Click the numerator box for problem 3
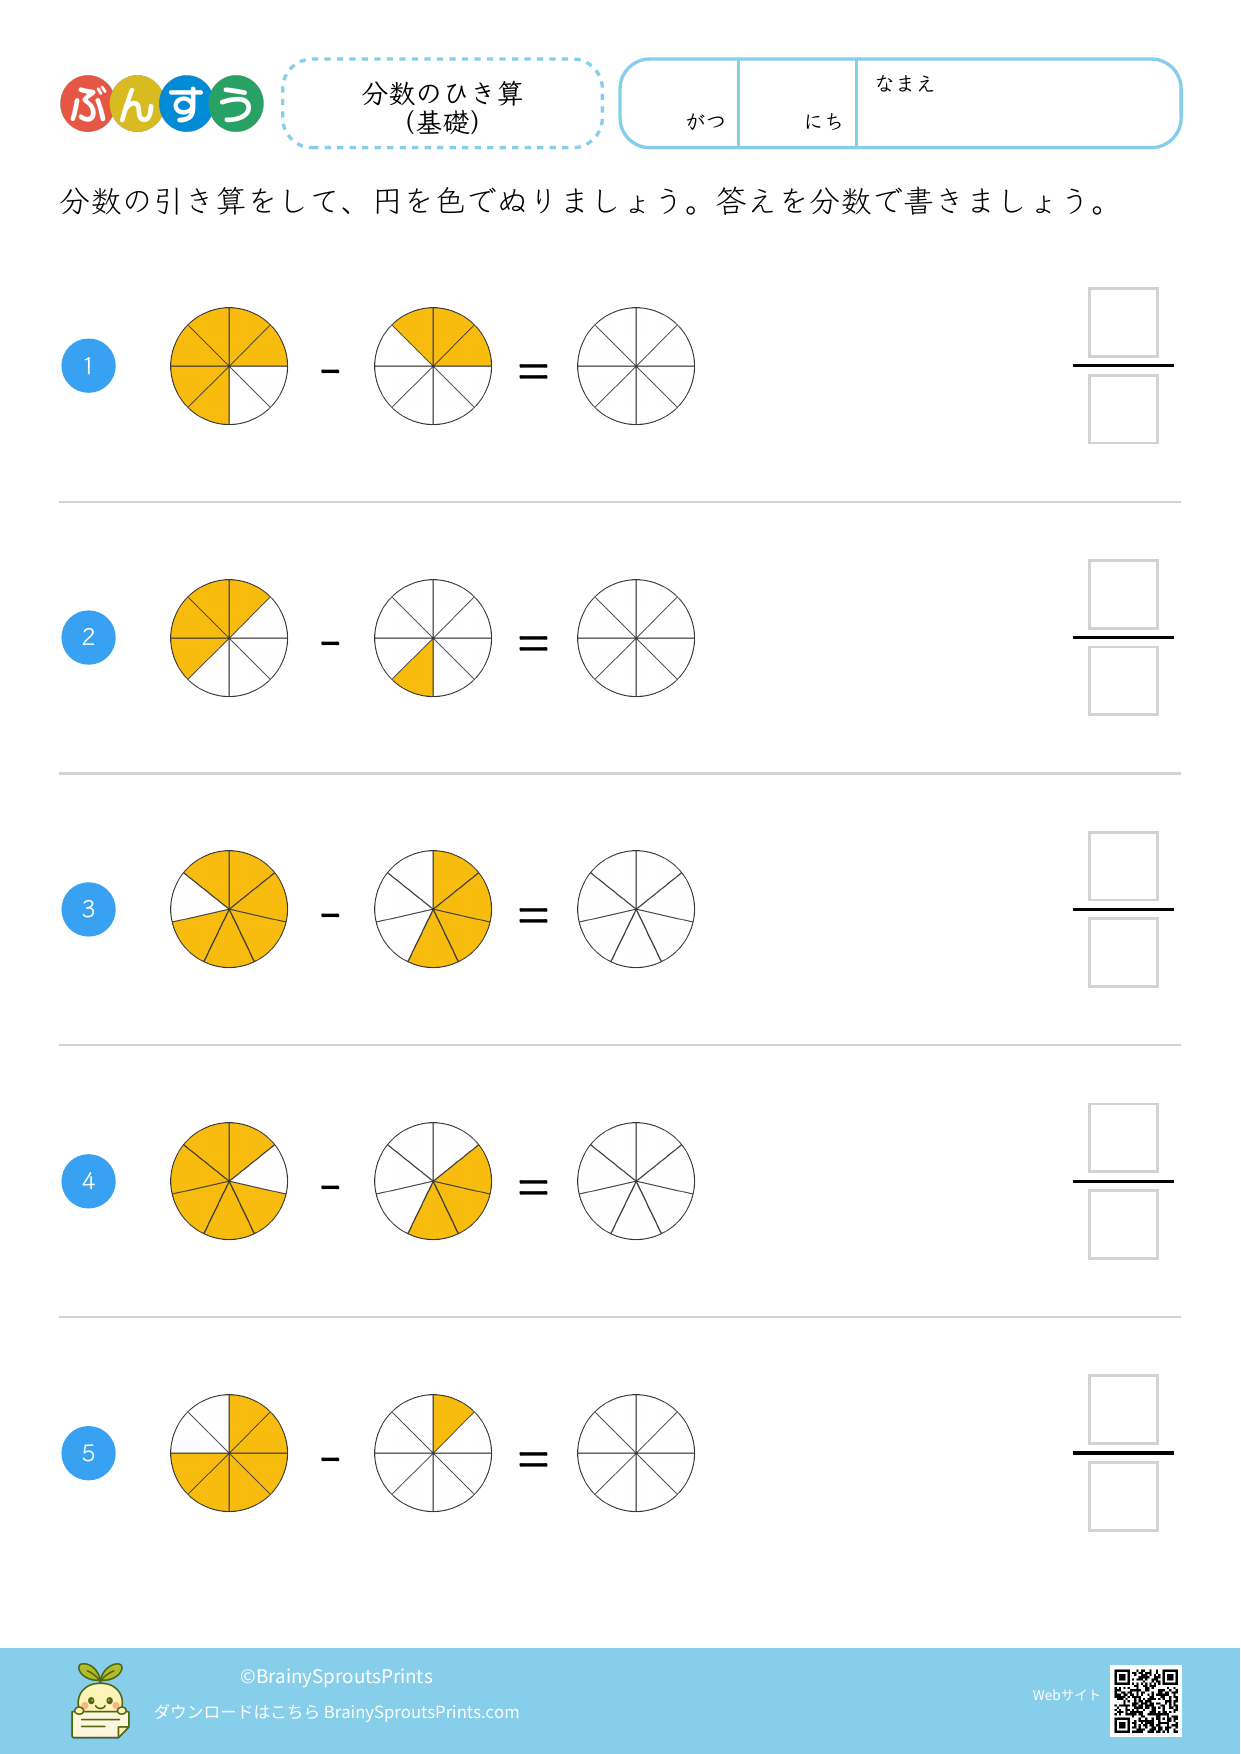 pos(1123,866)
